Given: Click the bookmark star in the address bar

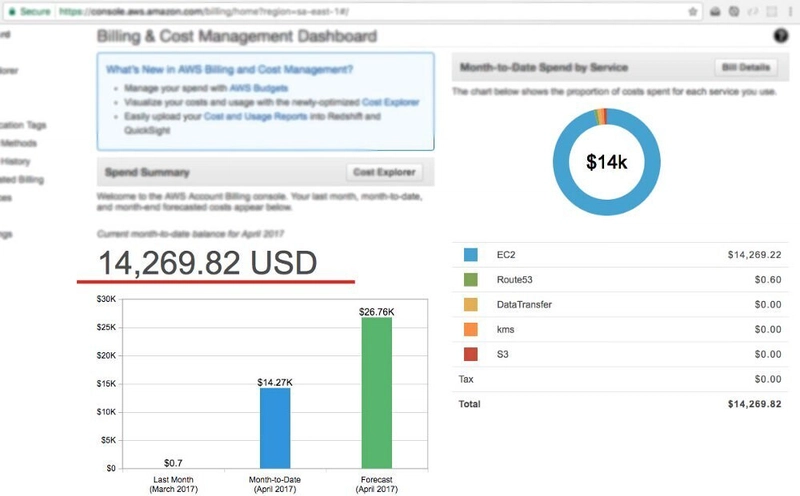Looking at the screenshot, I should (x=693, y=11).
